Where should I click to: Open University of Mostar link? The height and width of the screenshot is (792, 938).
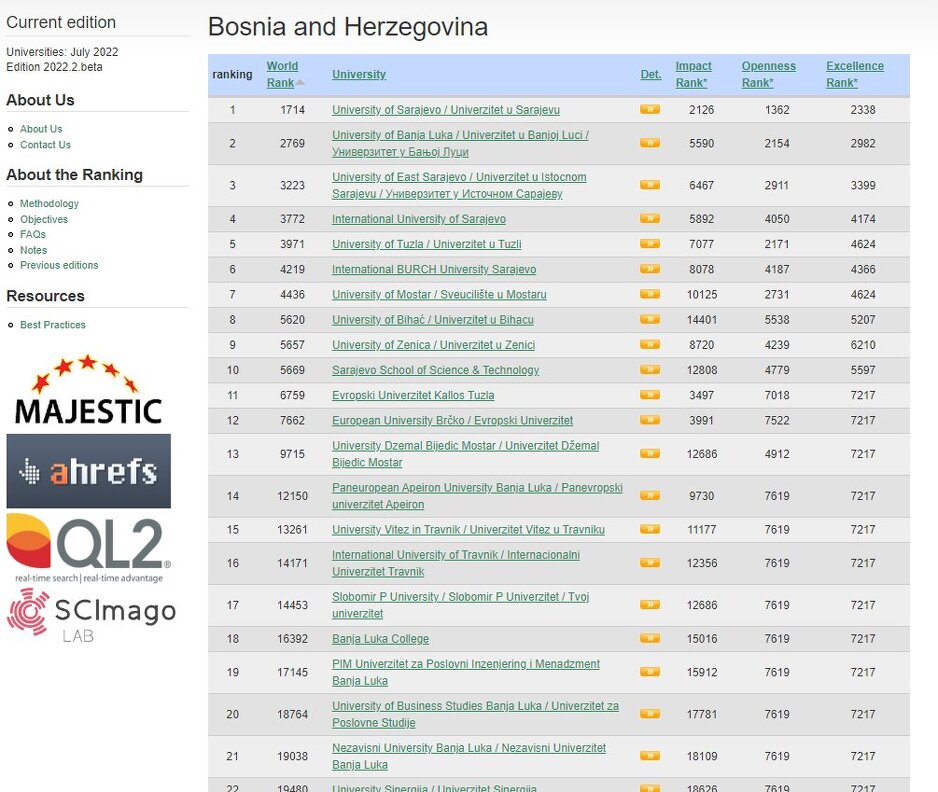point(439,295)
